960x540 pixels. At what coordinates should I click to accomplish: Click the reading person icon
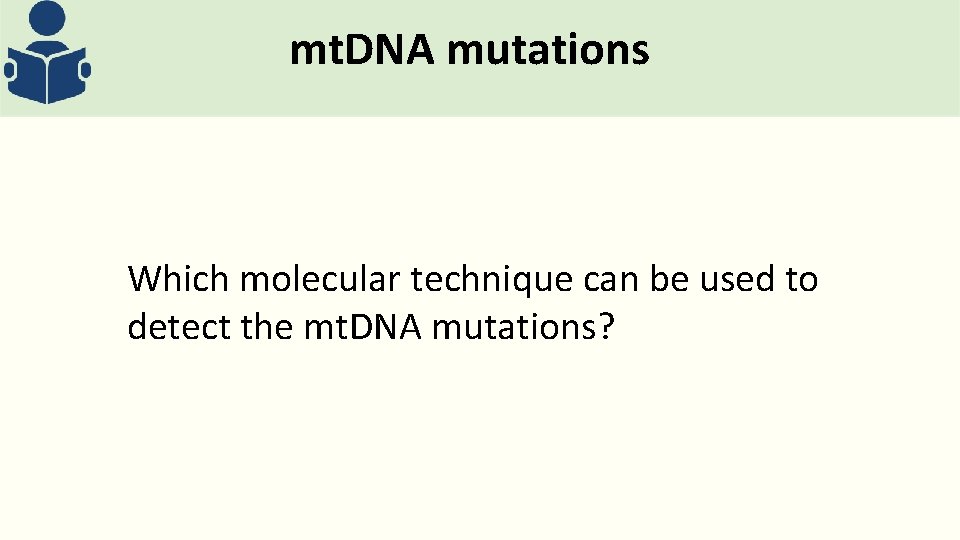(47, 55)
